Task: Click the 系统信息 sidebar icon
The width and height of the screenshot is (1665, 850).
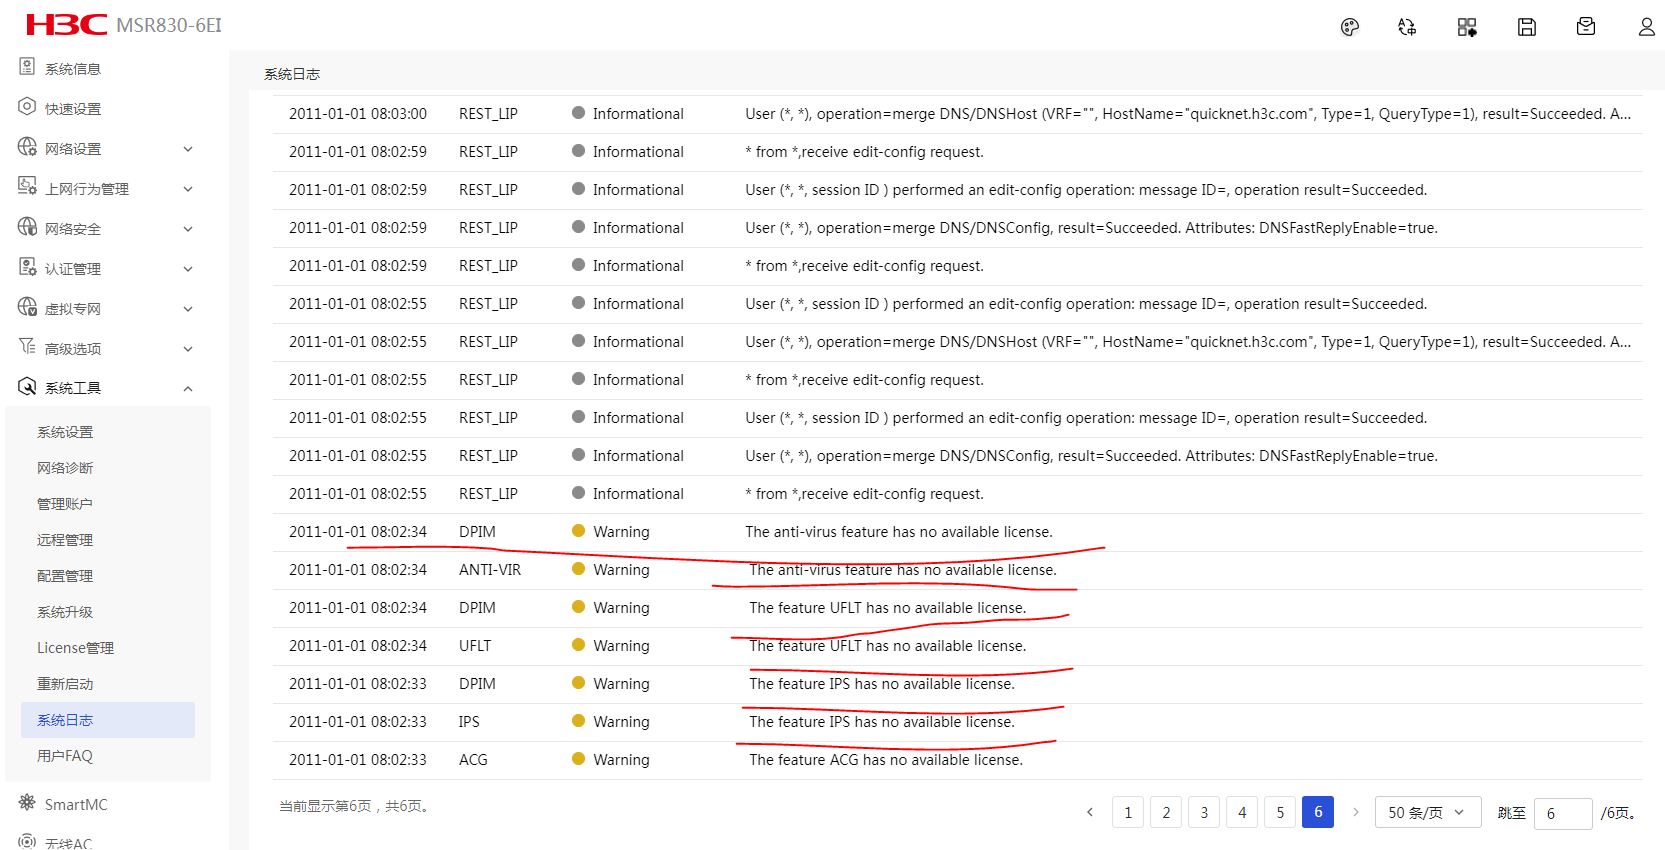Action: pyautogui.click(x=27, y=67)
